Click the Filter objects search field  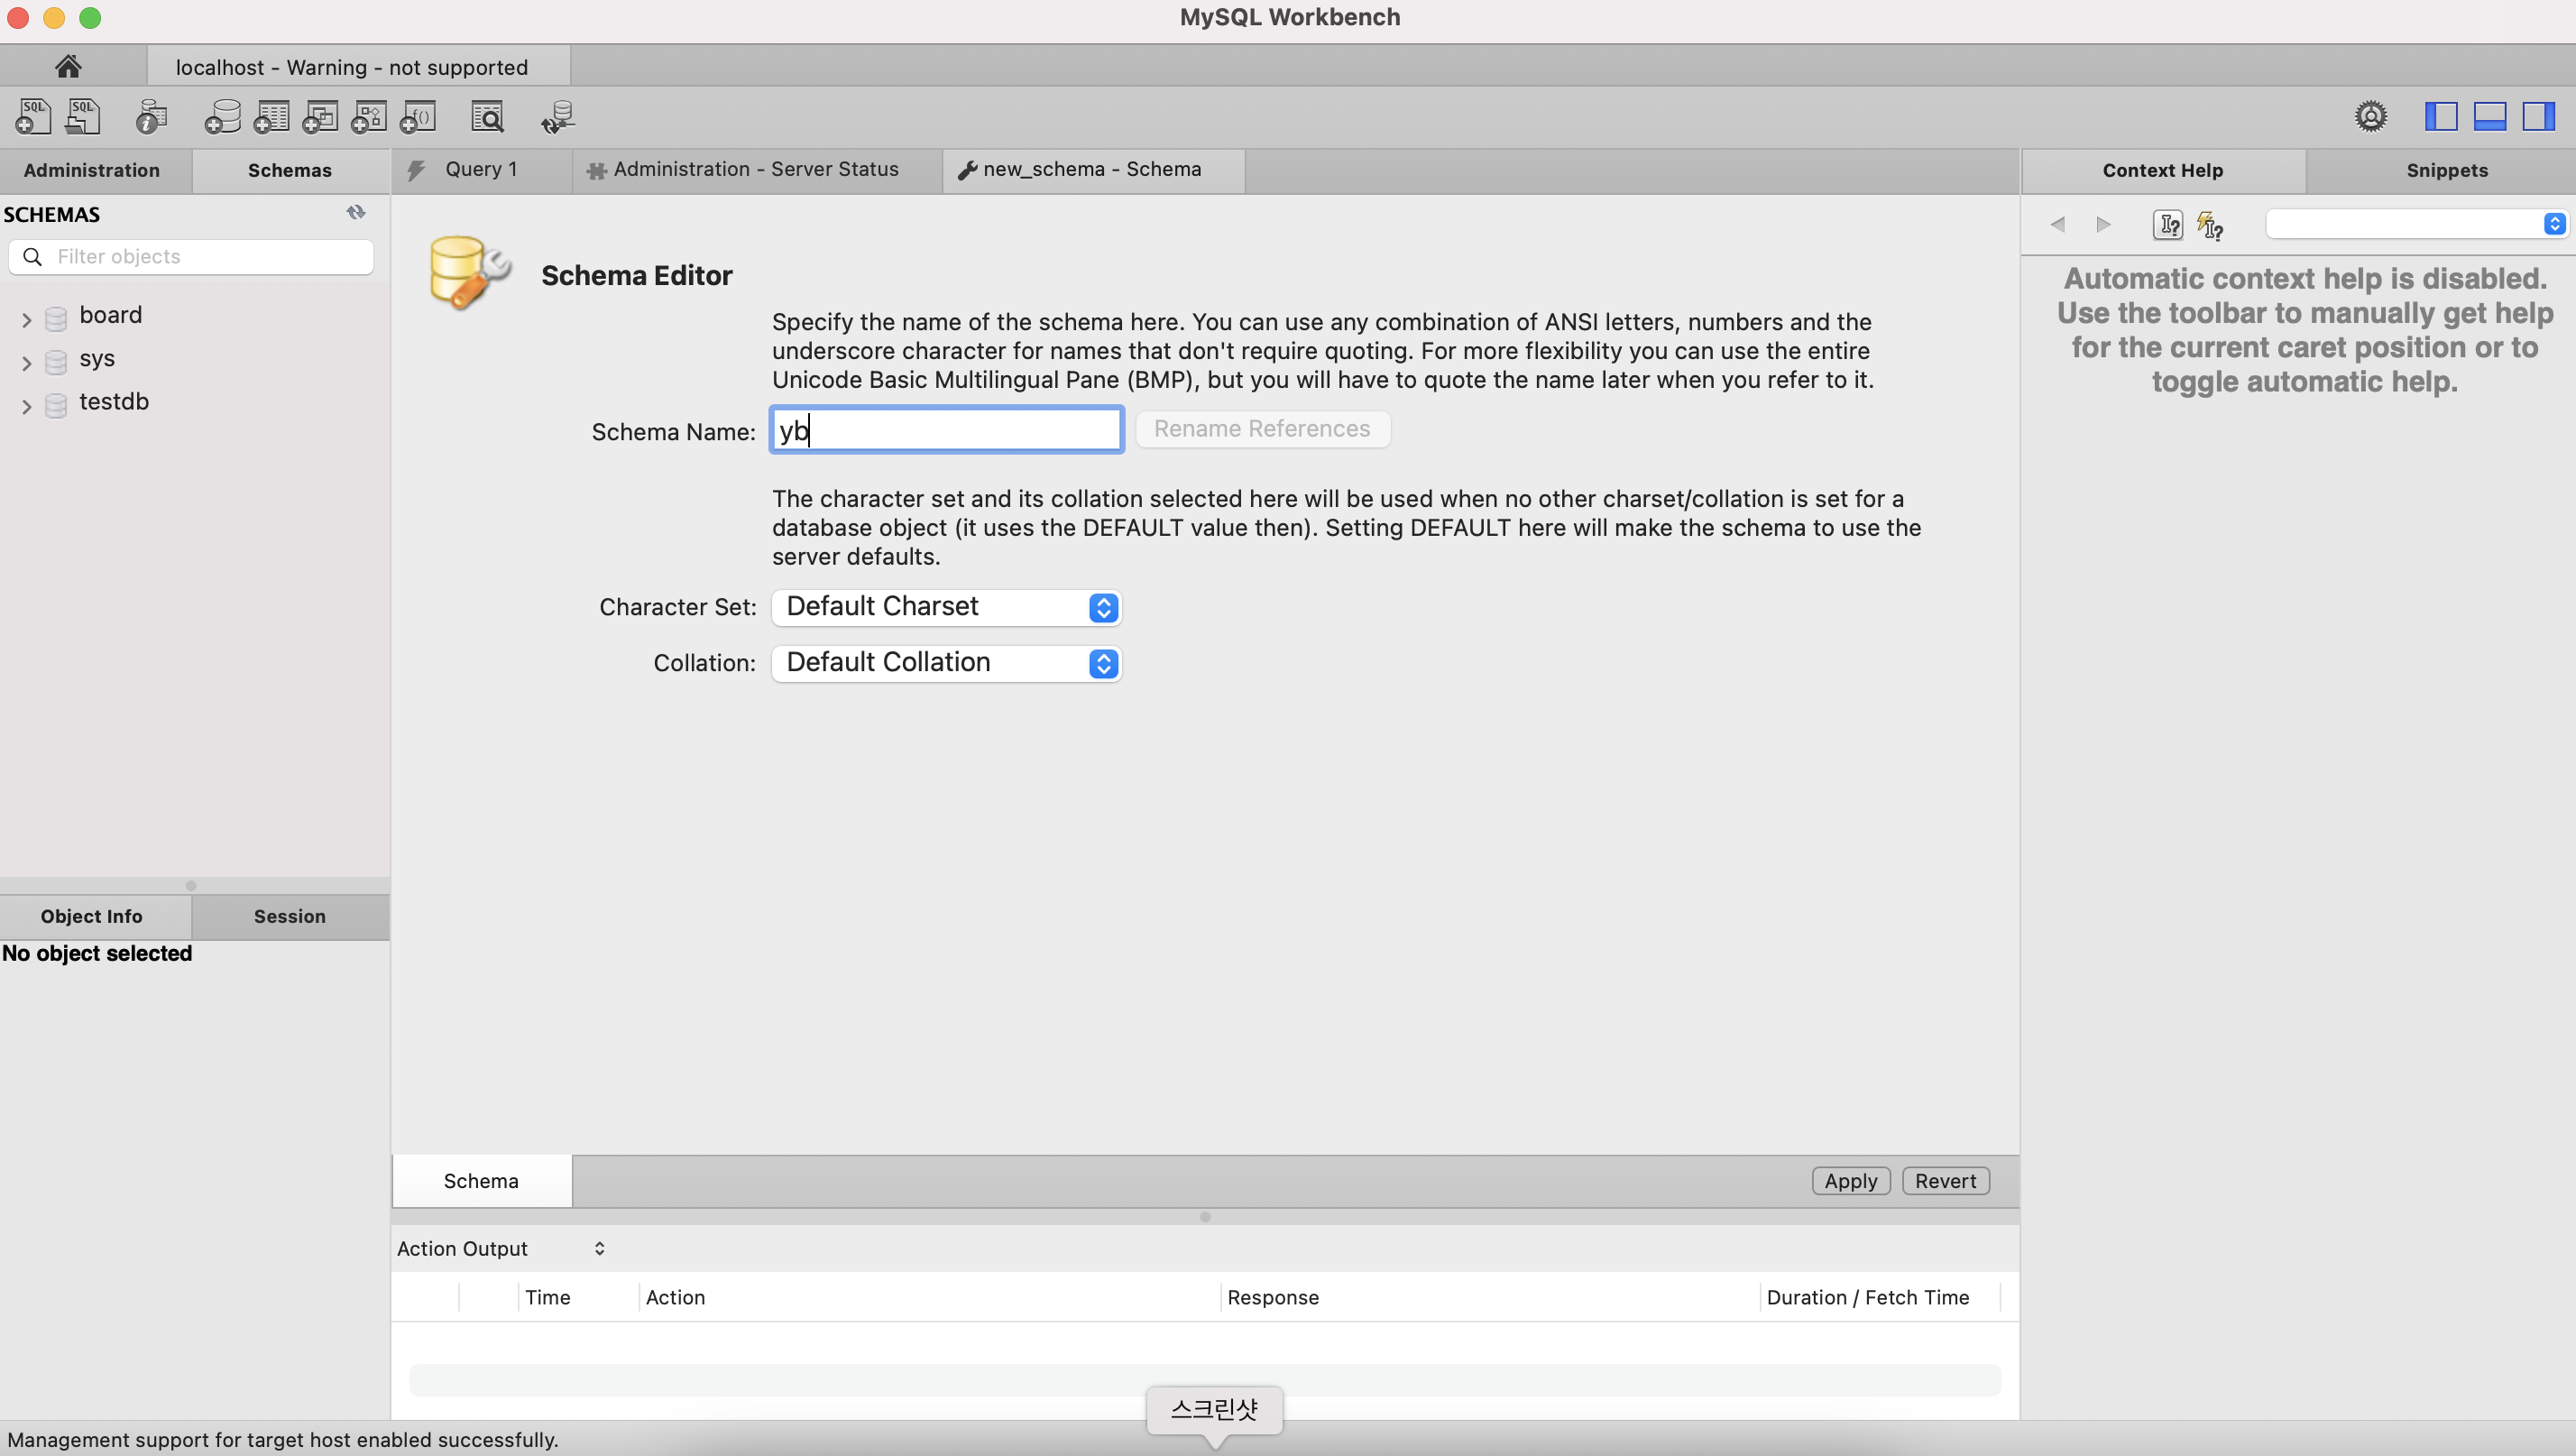pyautogui.click(x=205, y=257)
